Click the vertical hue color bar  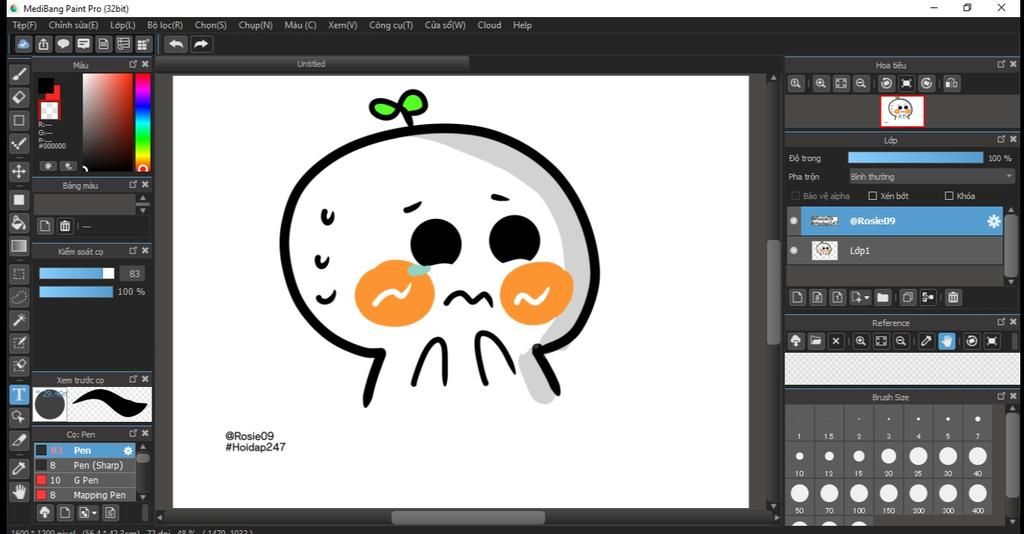pyautogui.click(x=142, y=122)
